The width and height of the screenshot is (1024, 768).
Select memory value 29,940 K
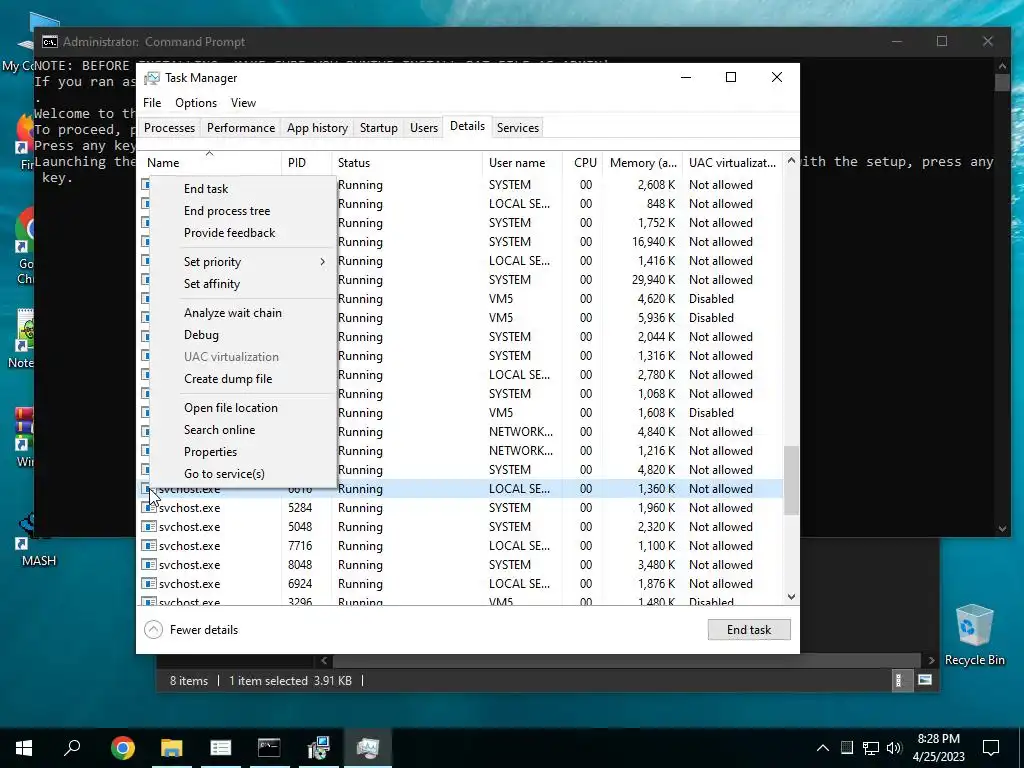pos(653,280)
